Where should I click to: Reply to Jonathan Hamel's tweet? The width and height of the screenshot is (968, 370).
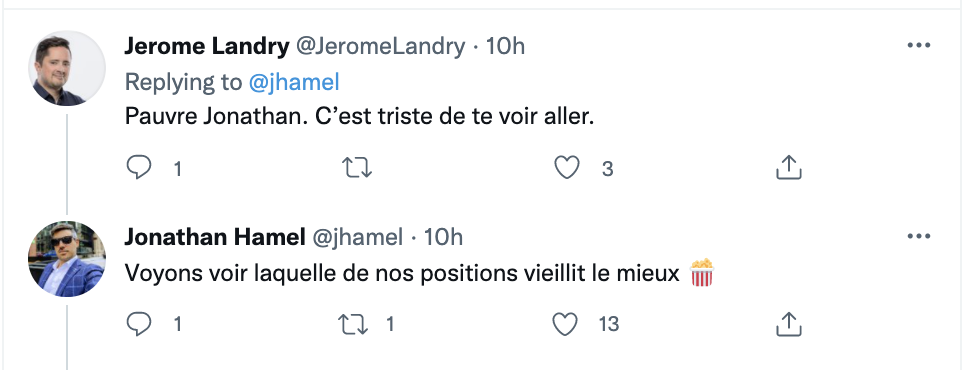pyautogui.click(x=139, y=324)
